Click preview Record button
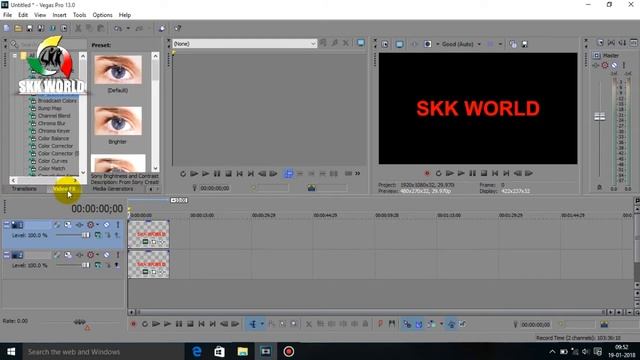Viewport: 640px width, 360px height. pos(427,173)
